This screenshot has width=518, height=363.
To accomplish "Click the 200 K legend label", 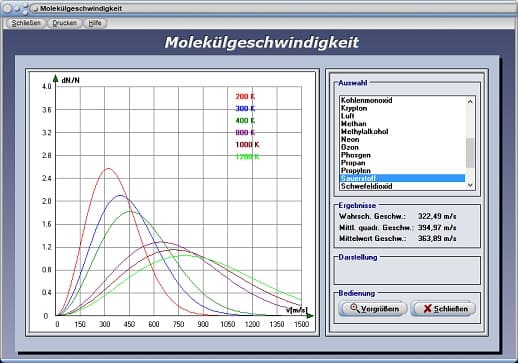I will click(x=245, y=97).
